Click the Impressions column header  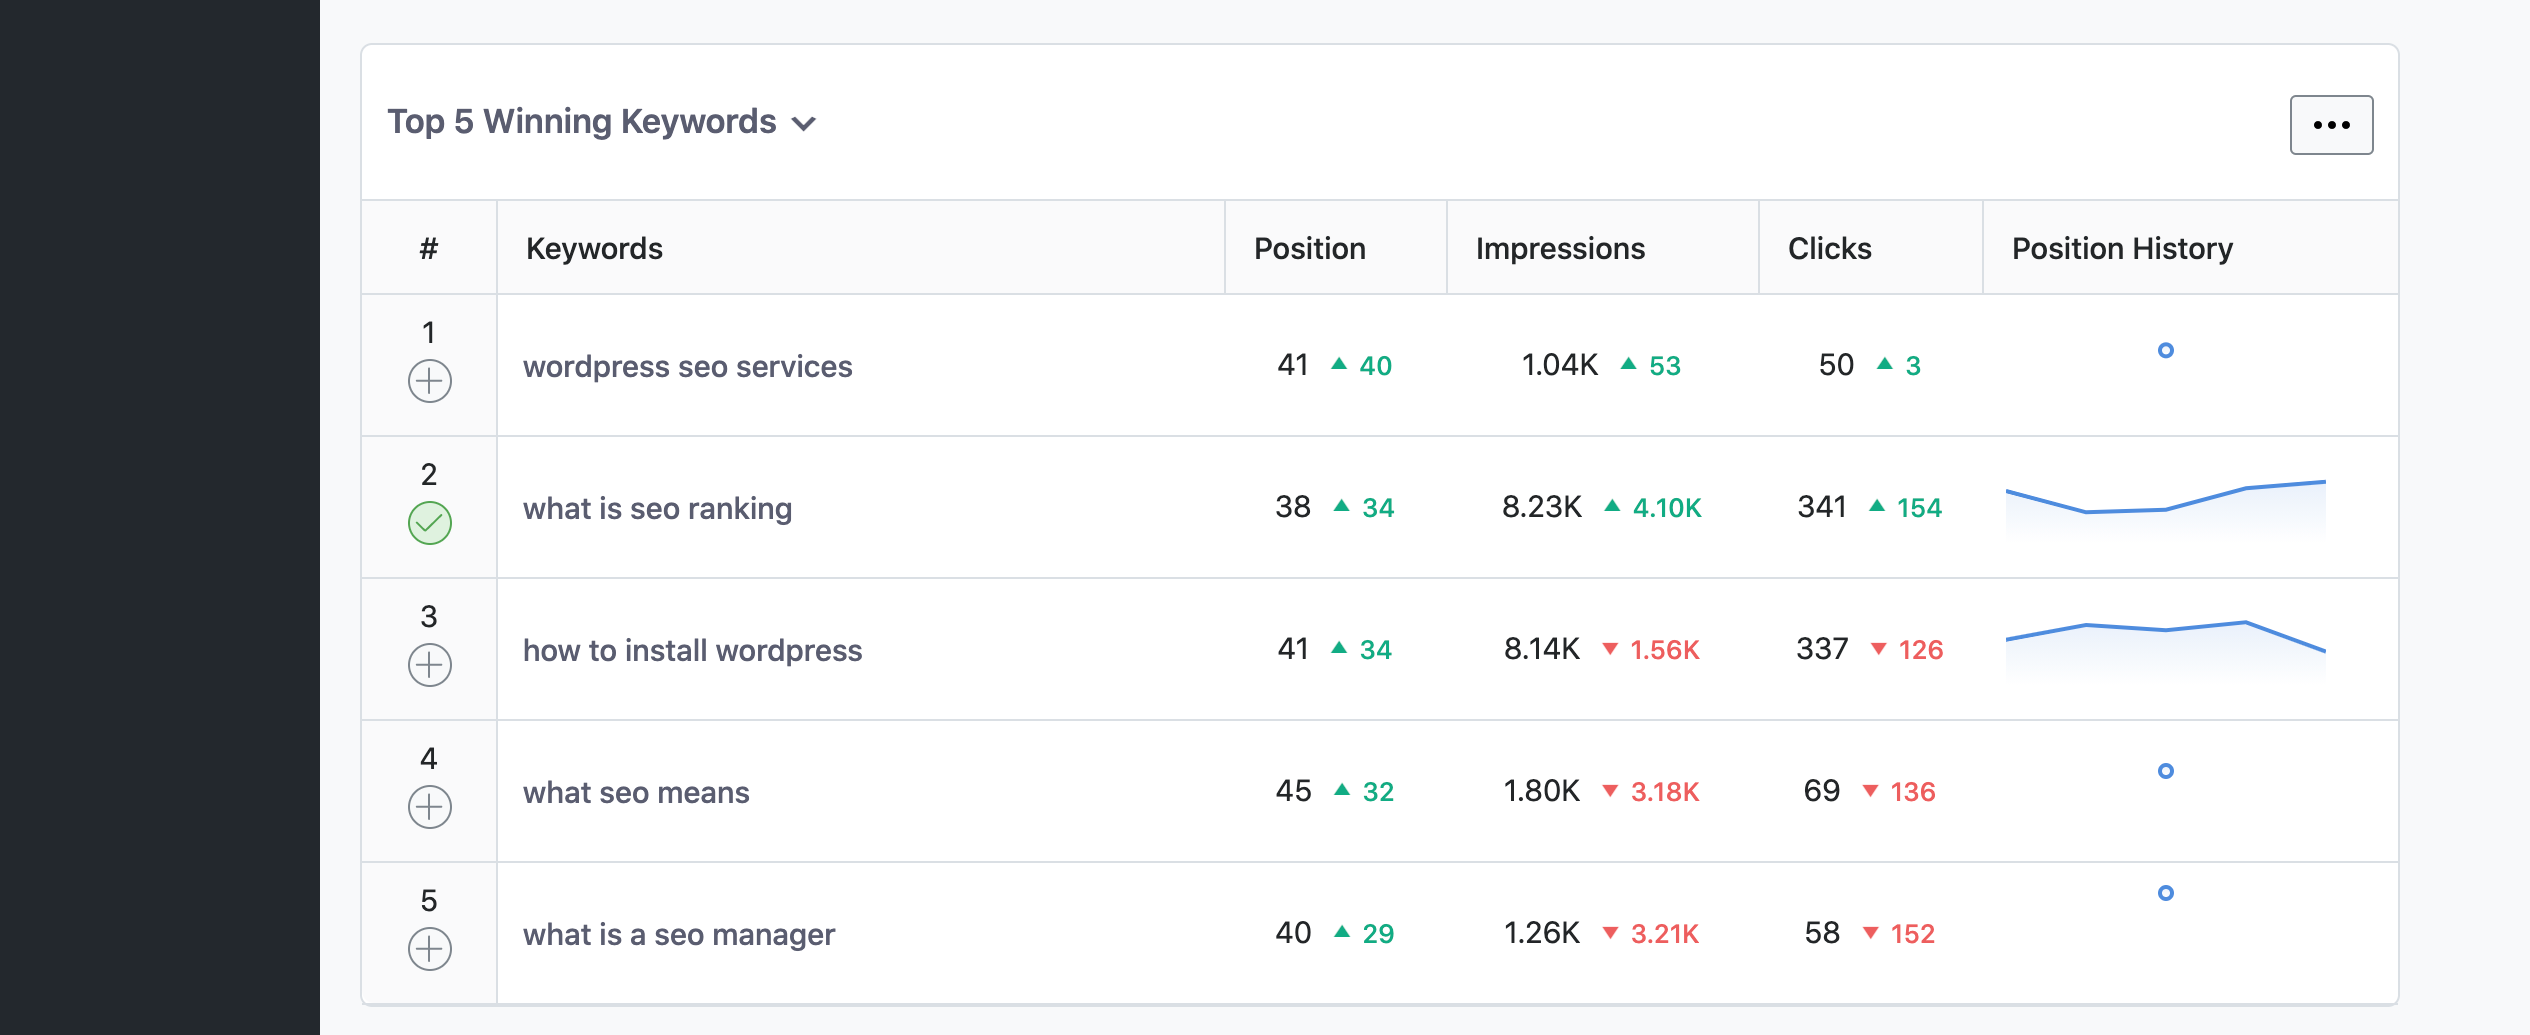pyautogui.click(x=1560, y=247)
